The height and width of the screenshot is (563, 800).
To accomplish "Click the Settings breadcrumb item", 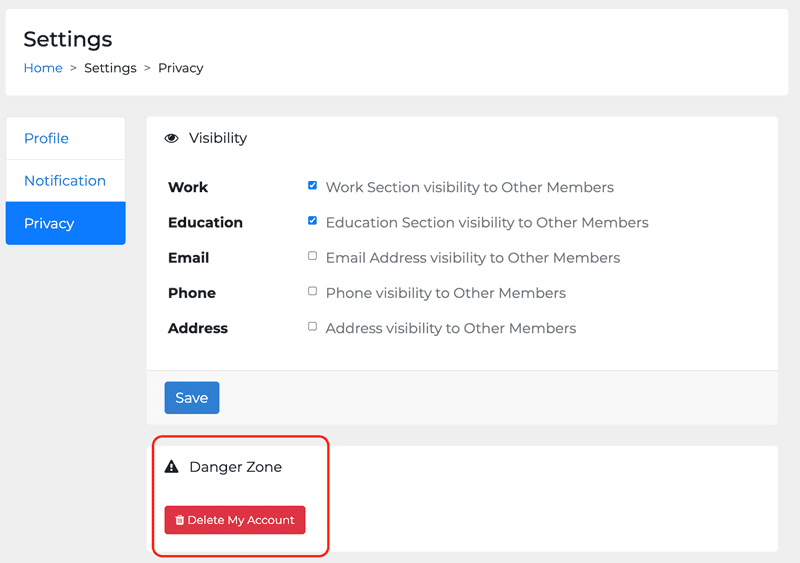I will coord(110,68).
